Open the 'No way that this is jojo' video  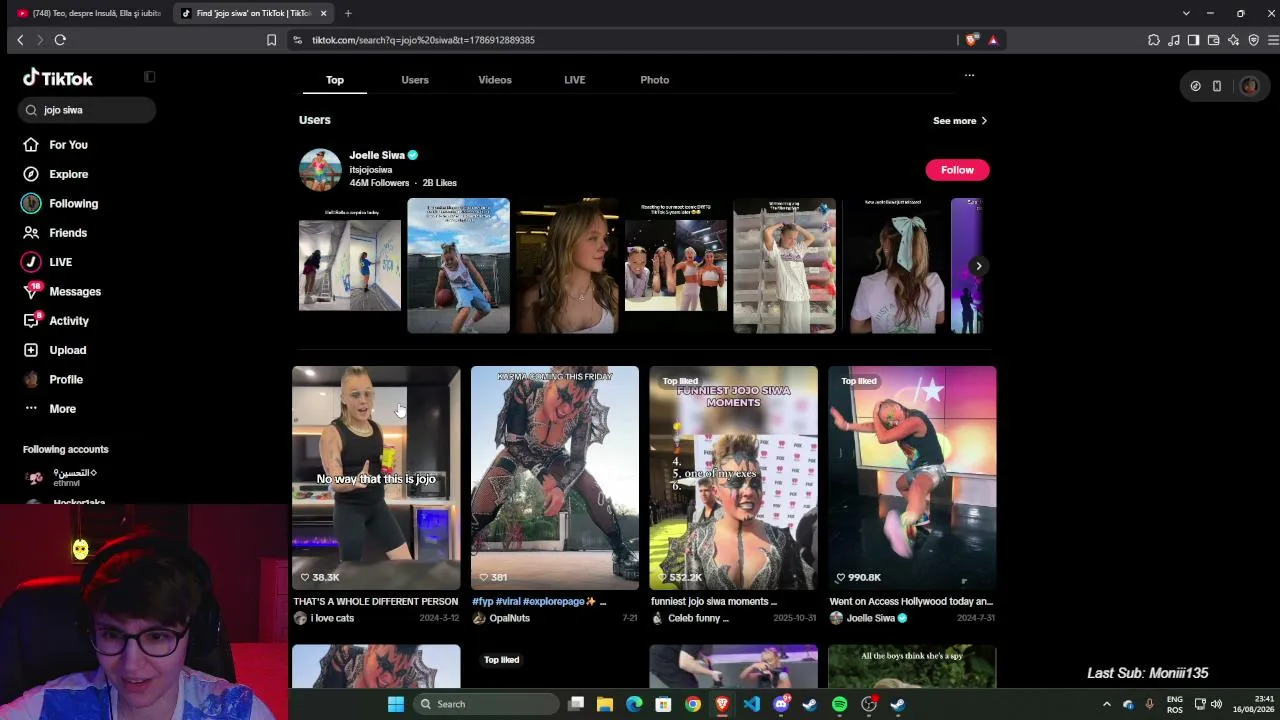pos(376,478)
